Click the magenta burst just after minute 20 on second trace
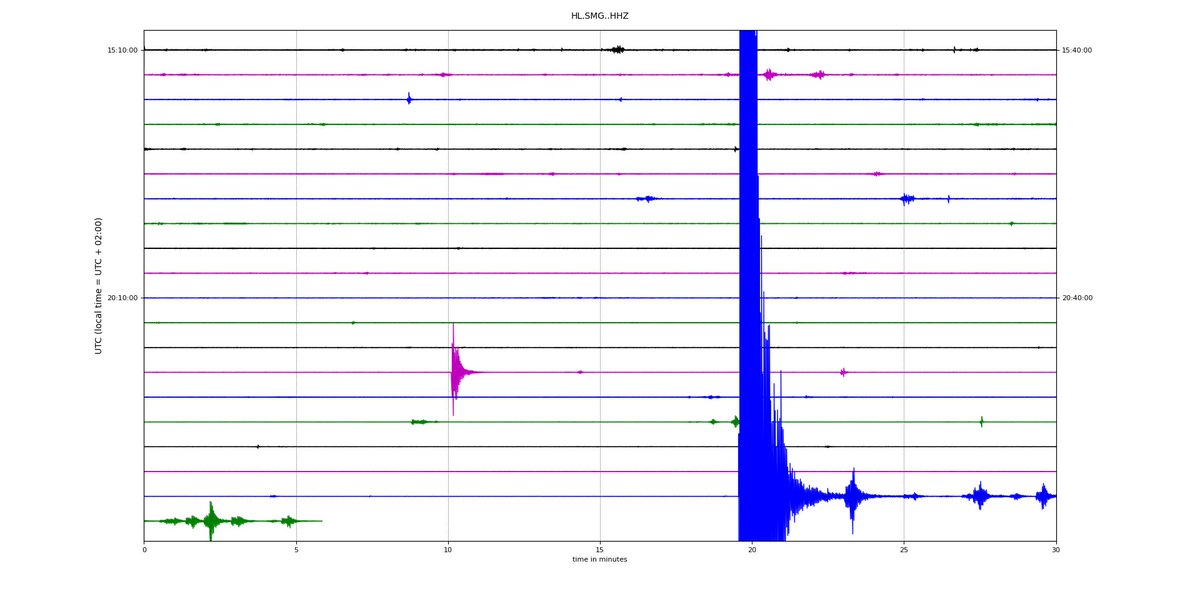 pyautogui.click(x=769, y=74)
